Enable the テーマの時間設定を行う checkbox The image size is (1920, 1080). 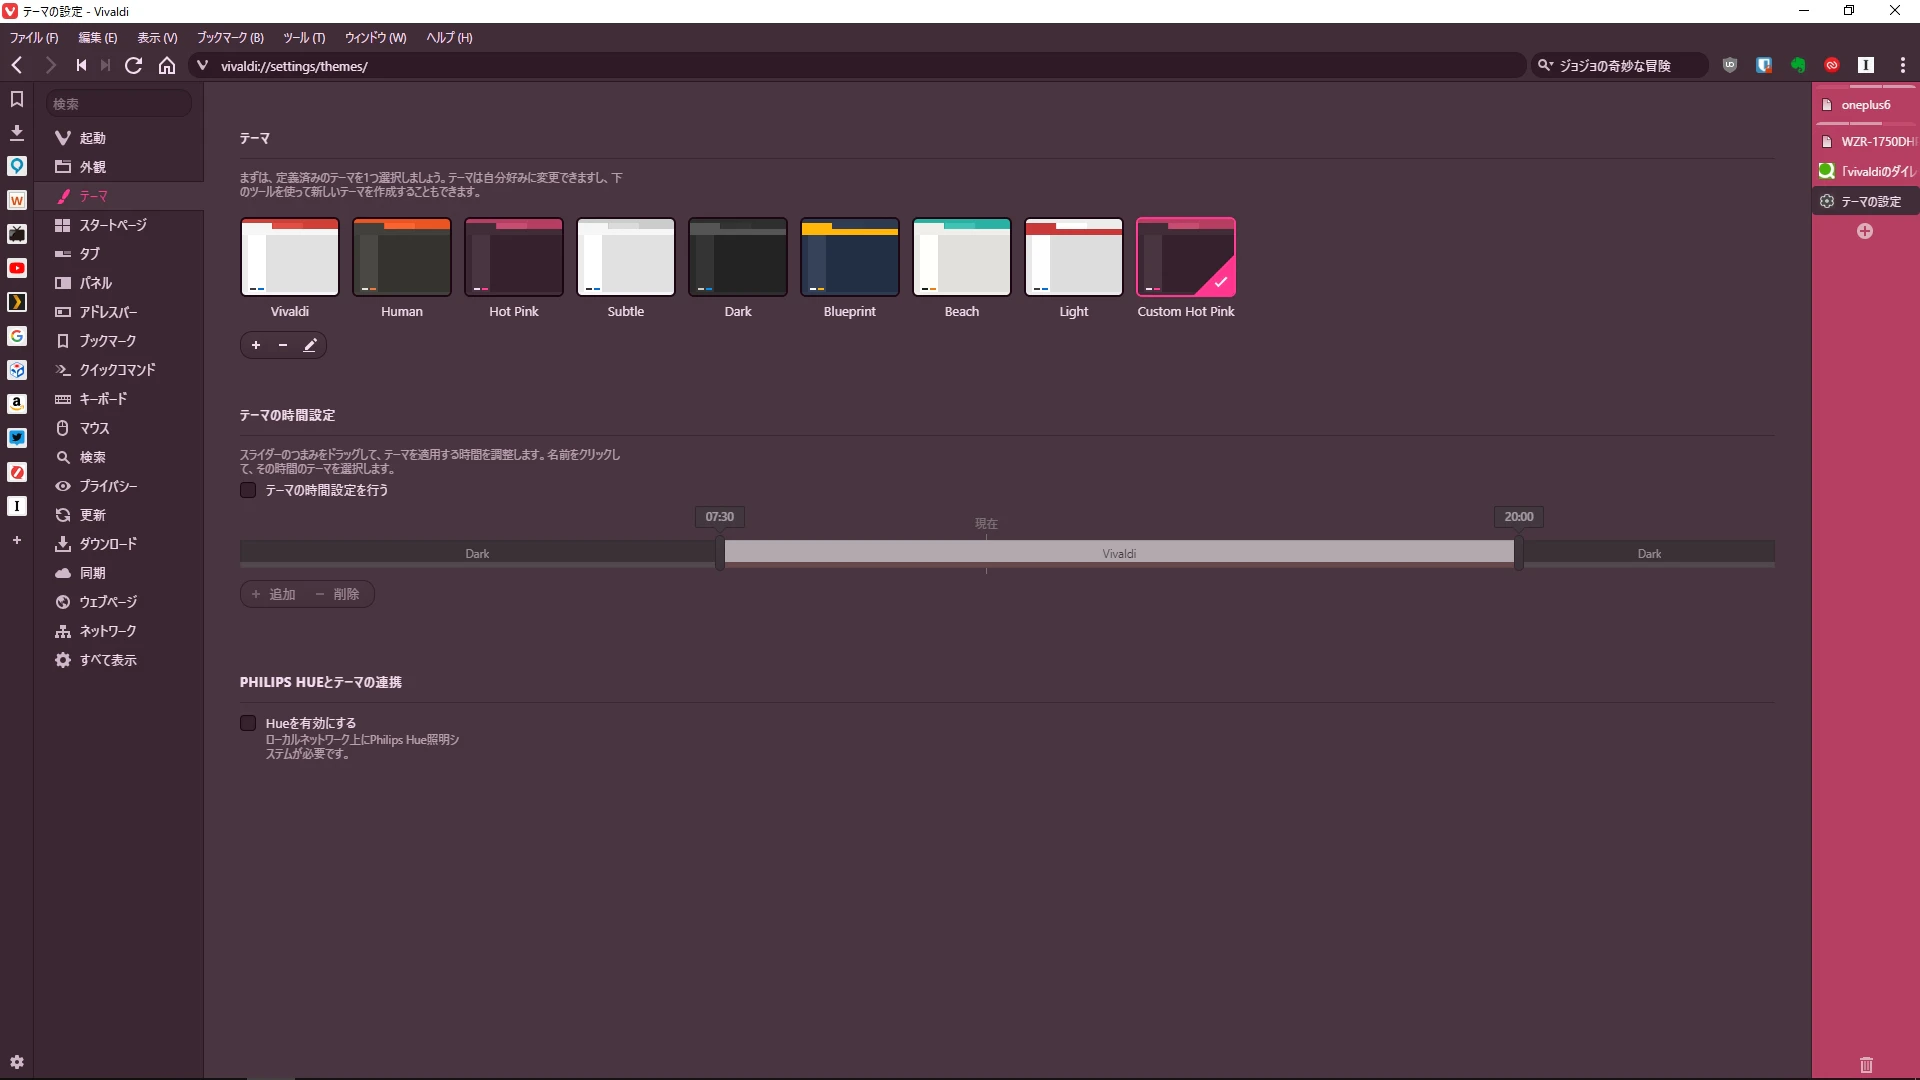248,490
